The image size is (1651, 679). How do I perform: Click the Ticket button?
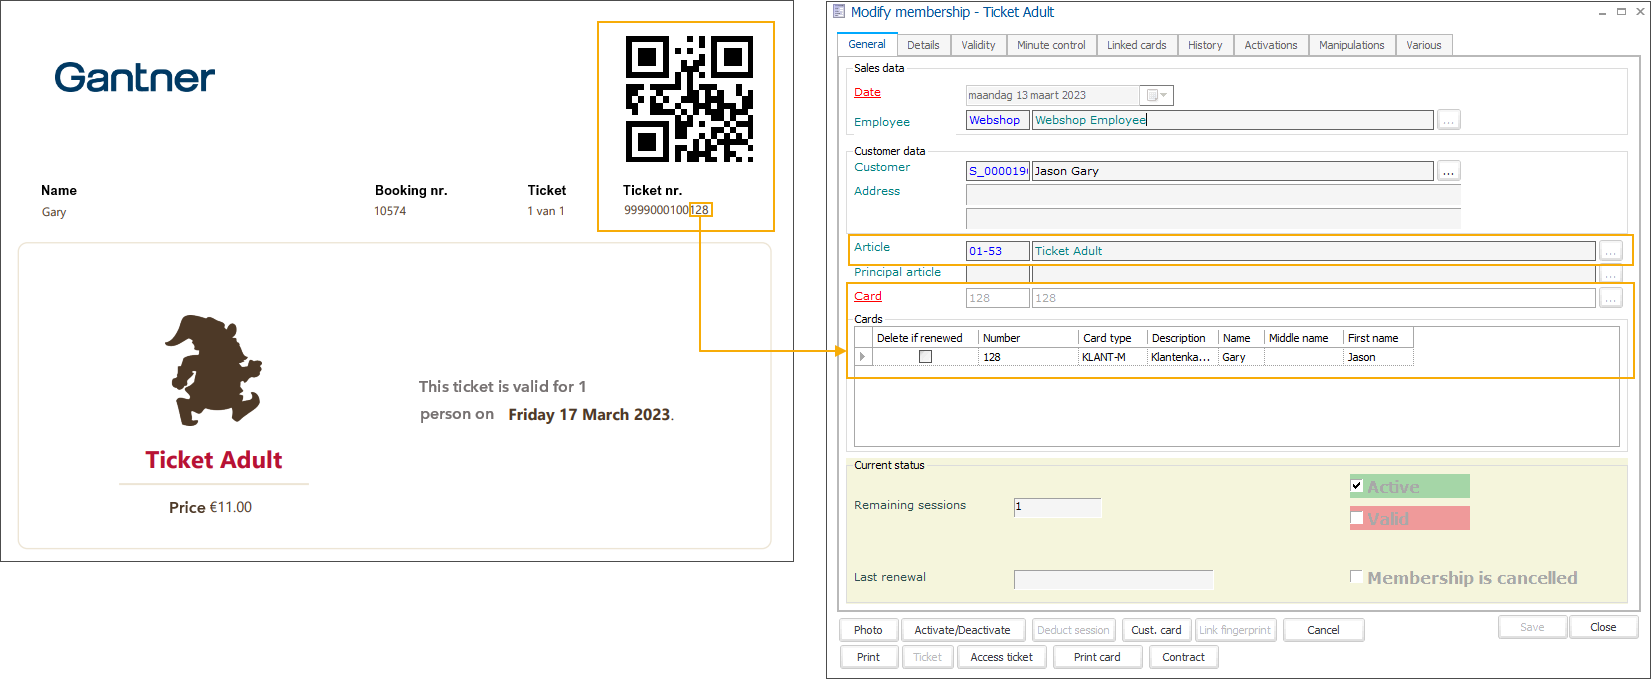tap(927, 657)
